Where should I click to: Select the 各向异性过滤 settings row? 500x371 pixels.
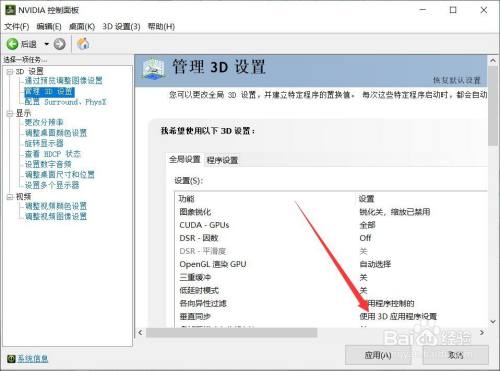coord(331,303)
